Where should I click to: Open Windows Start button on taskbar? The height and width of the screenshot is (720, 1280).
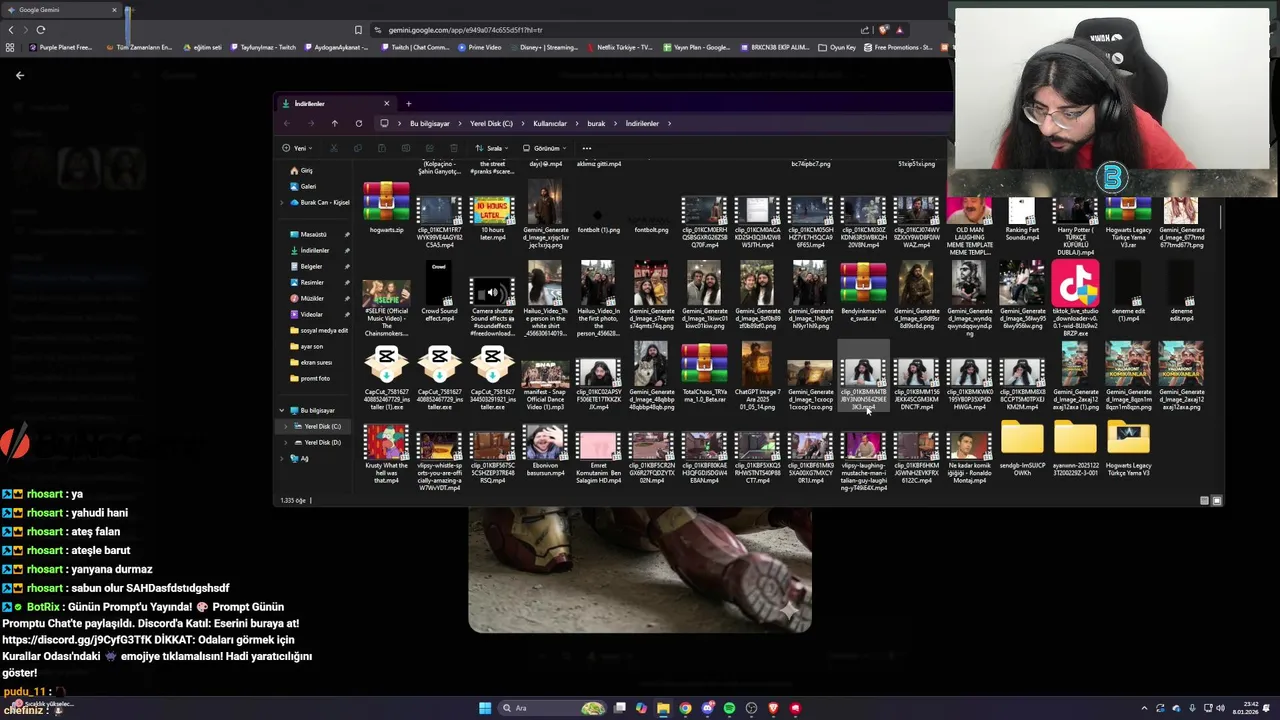click(485, 708)
